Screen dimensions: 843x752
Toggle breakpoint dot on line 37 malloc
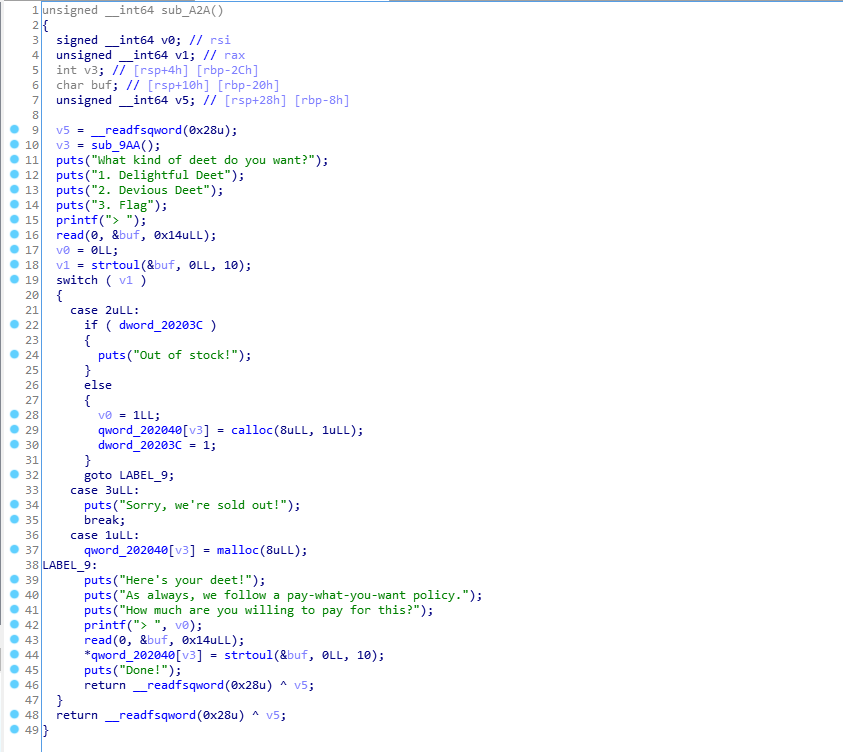(15, 549)
